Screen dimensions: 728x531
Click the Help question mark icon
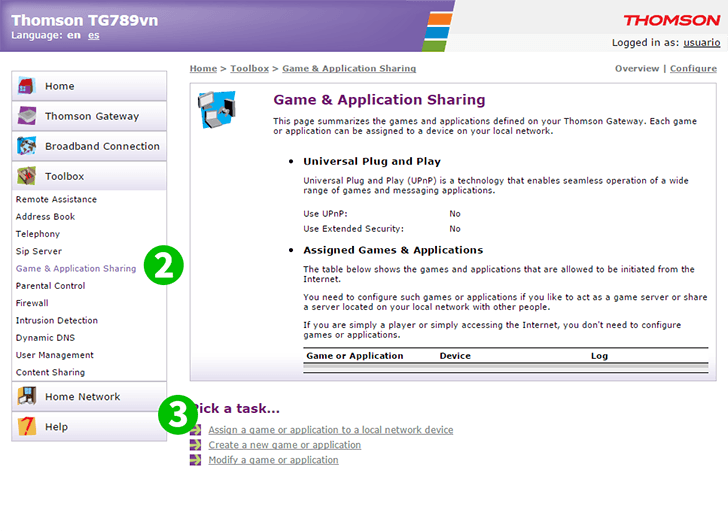tap(26, 426)
